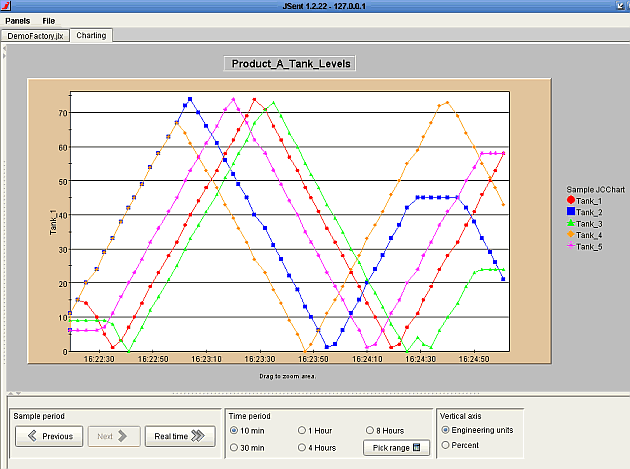Click the 70 value on vertical axis

point(63,113)
